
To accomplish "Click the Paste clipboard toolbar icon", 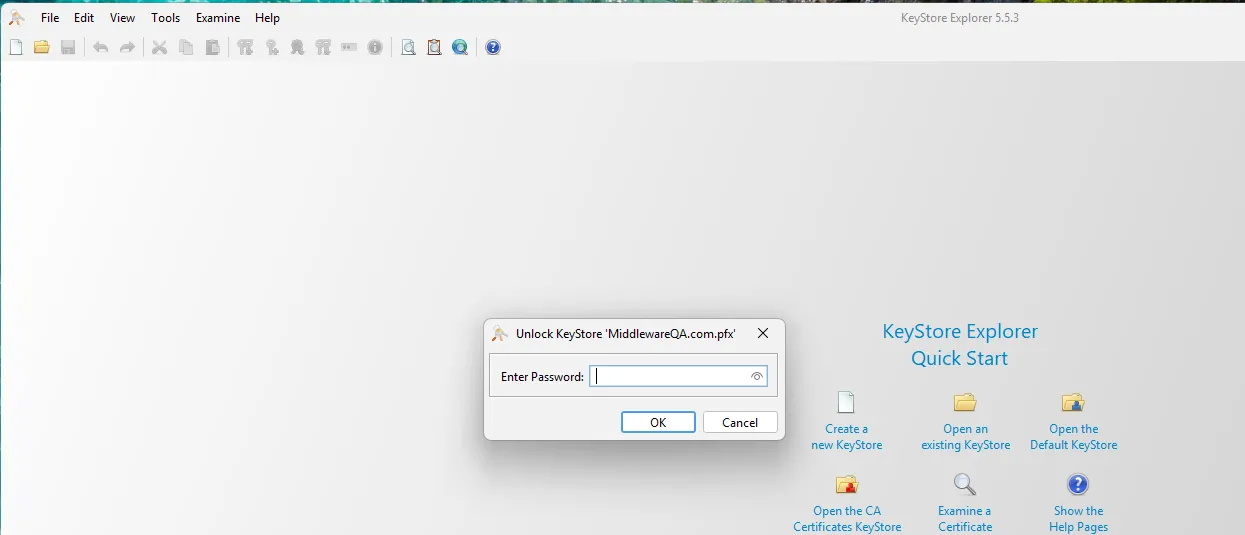I will 212,47.
